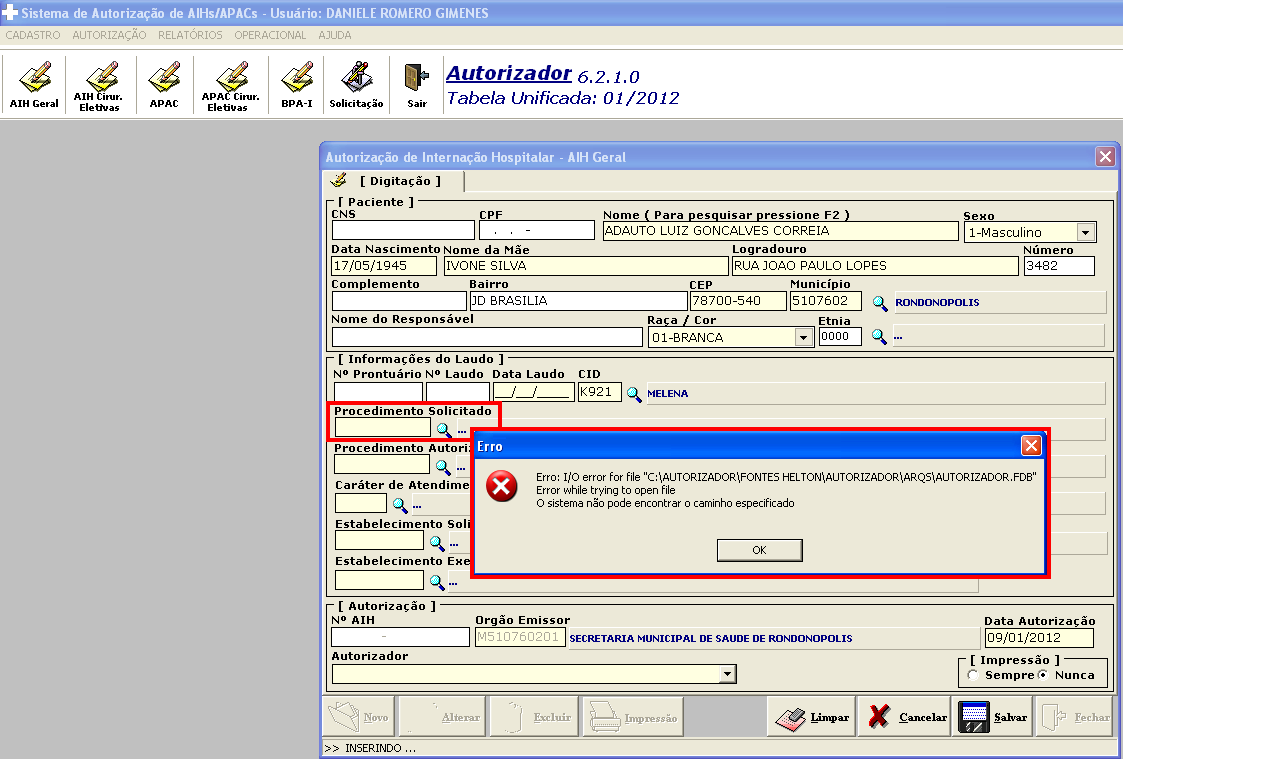Click the Número field 3482
1280x759 pixels.
(1059, 266)
